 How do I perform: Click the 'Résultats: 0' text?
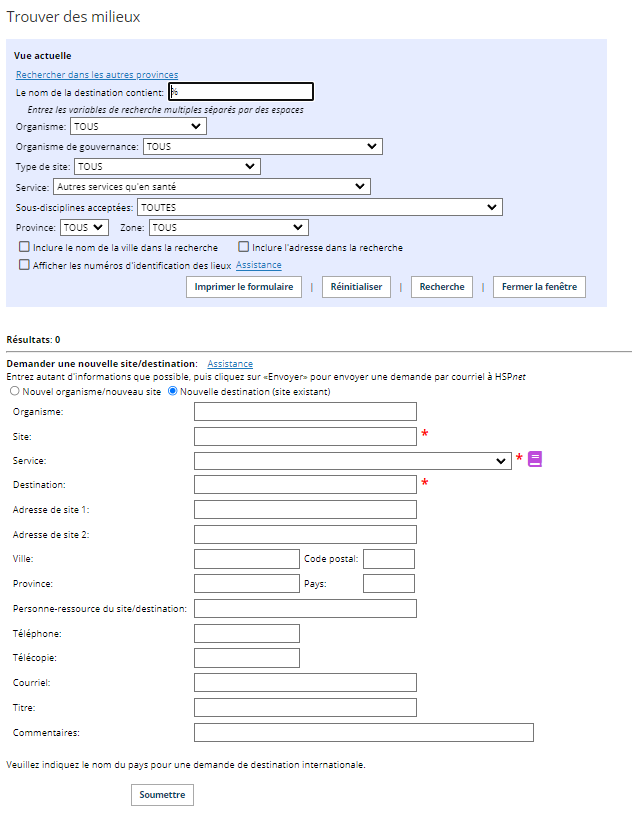point(33,339)
